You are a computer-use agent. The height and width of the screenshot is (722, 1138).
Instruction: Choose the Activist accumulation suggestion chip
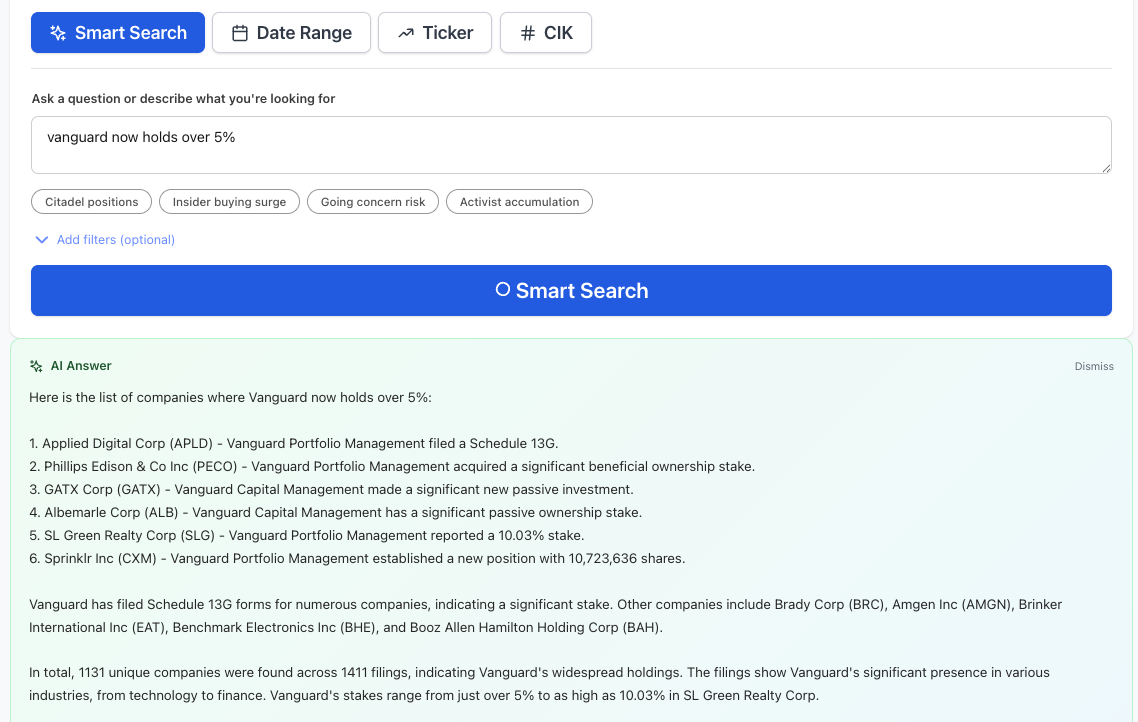tap(520, 202)
